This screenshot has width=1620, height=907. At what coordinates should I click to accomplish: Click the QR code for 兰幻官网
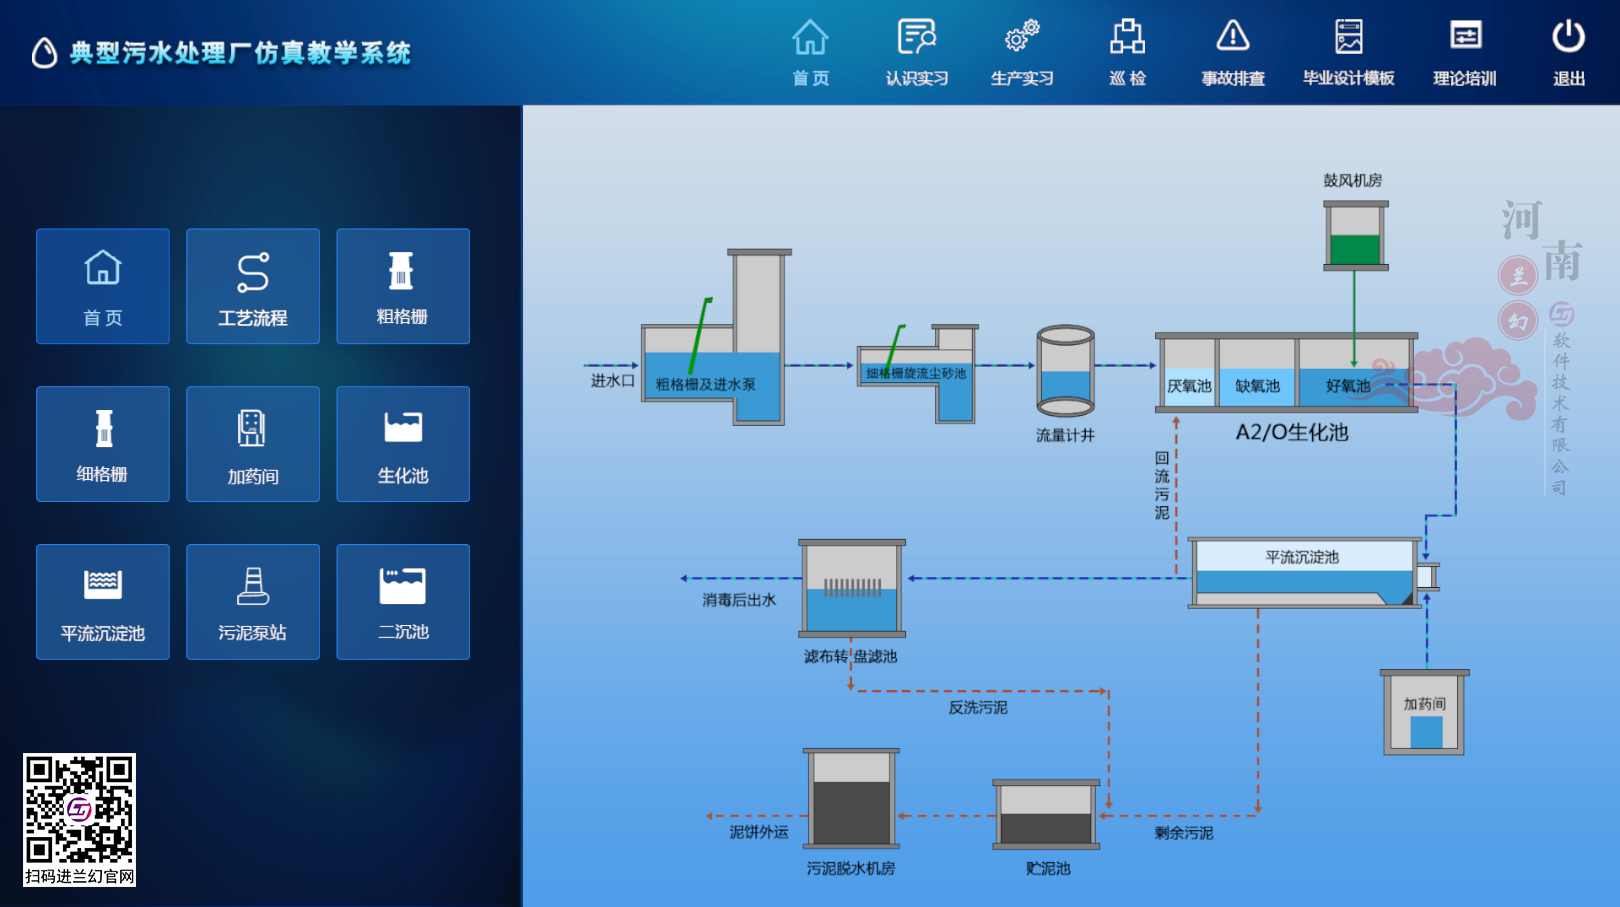79,809
